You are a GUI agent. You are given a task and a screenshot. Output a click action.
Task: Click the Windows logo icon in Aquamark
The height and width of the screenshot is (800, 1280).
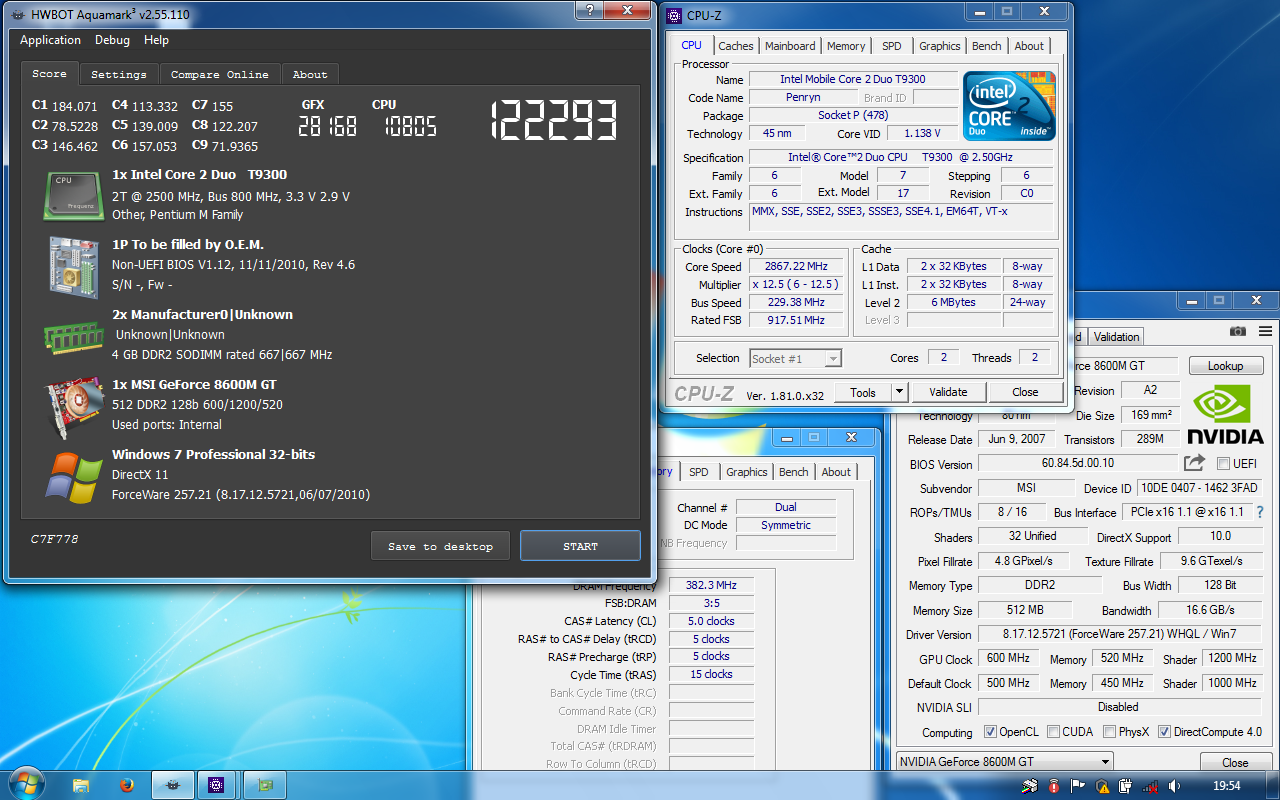(74, 476)
